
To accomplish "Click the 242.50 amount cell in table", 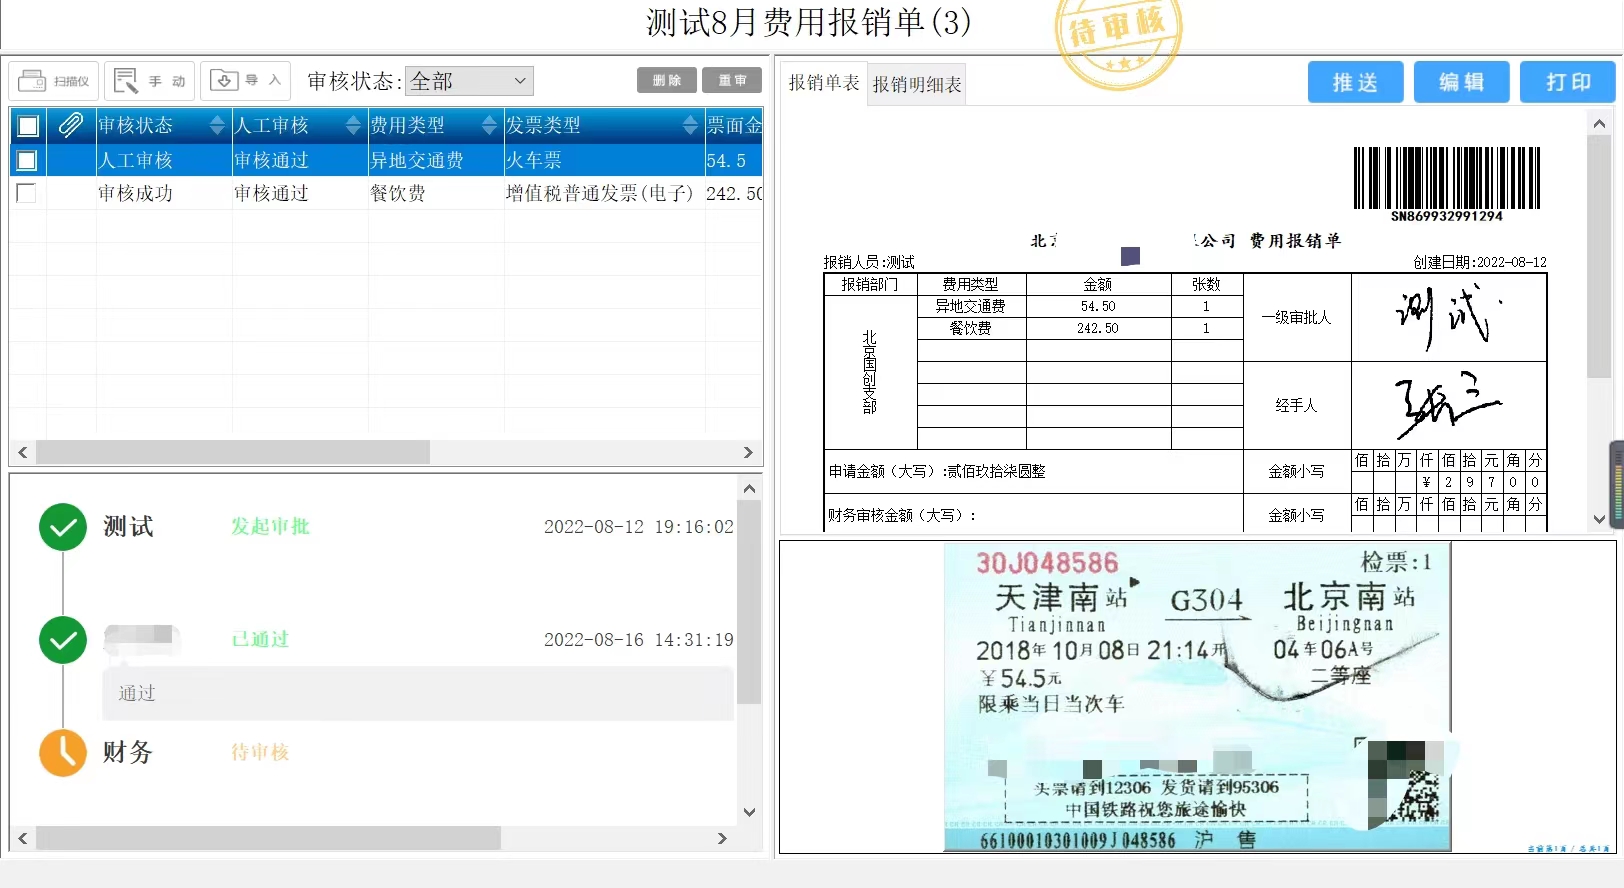I will (734, 193).
